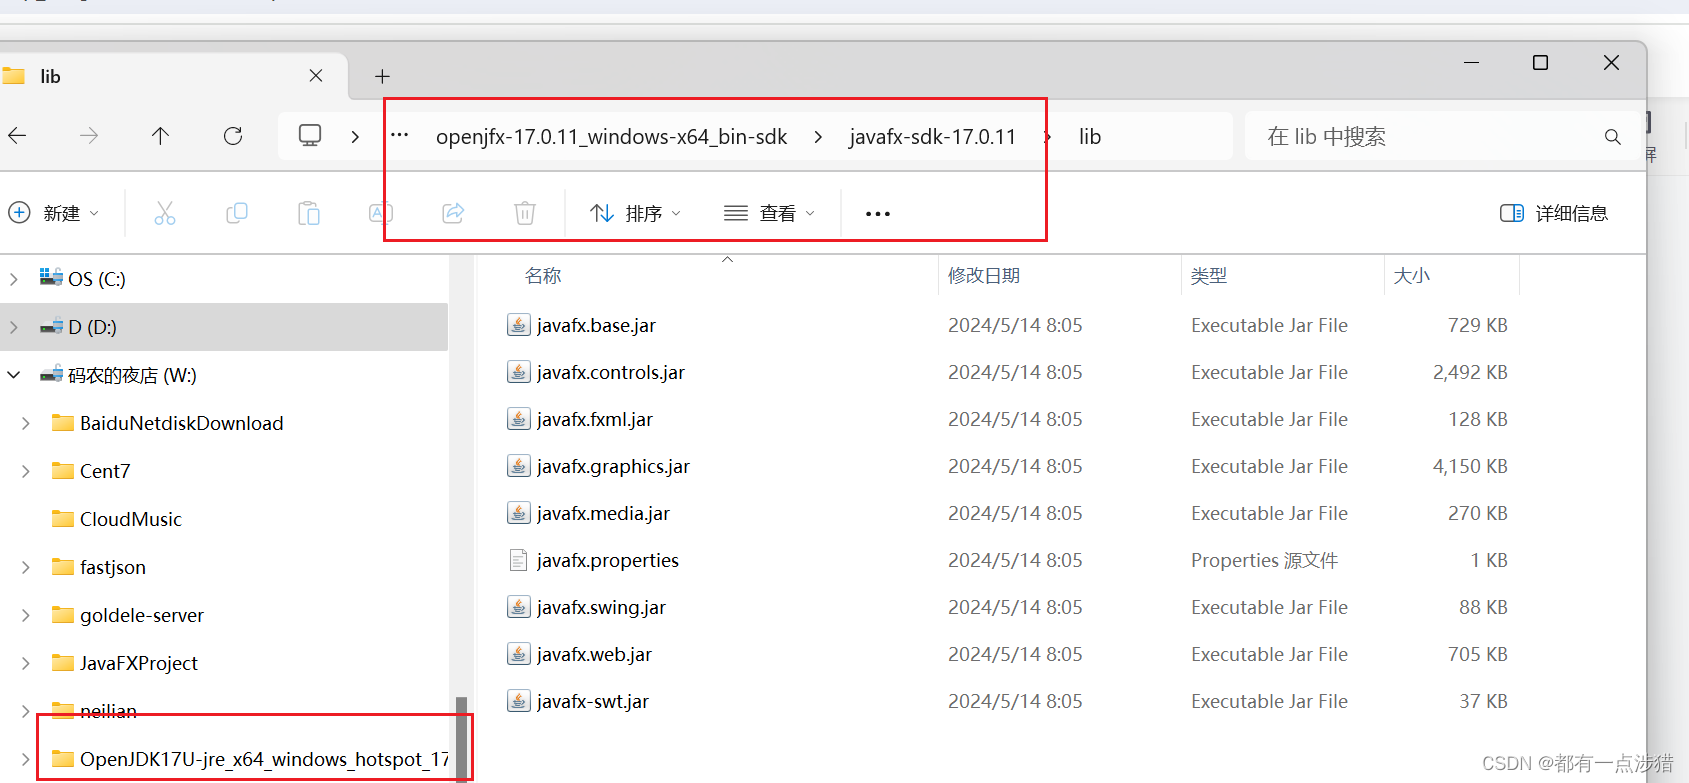Click the lib breadcrumb segment

point(1090,136)
